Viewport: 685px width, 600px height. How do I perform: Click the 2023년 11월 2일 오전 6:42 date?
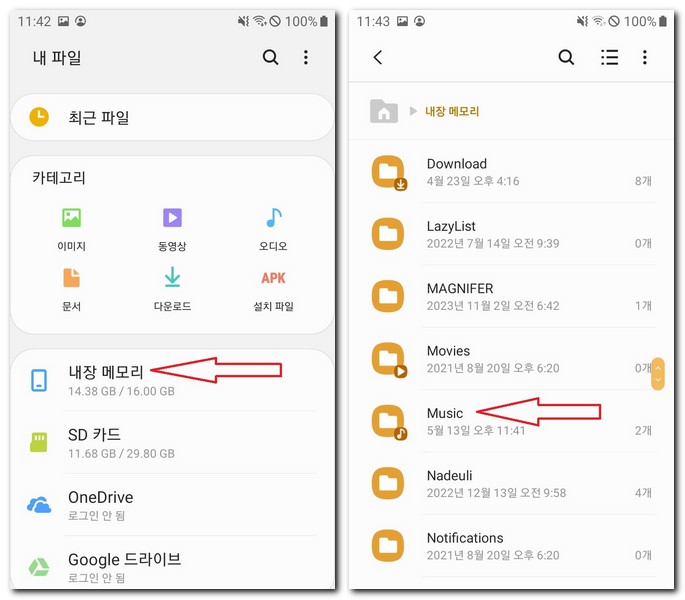pyautogui.click(x=493, y=305)
